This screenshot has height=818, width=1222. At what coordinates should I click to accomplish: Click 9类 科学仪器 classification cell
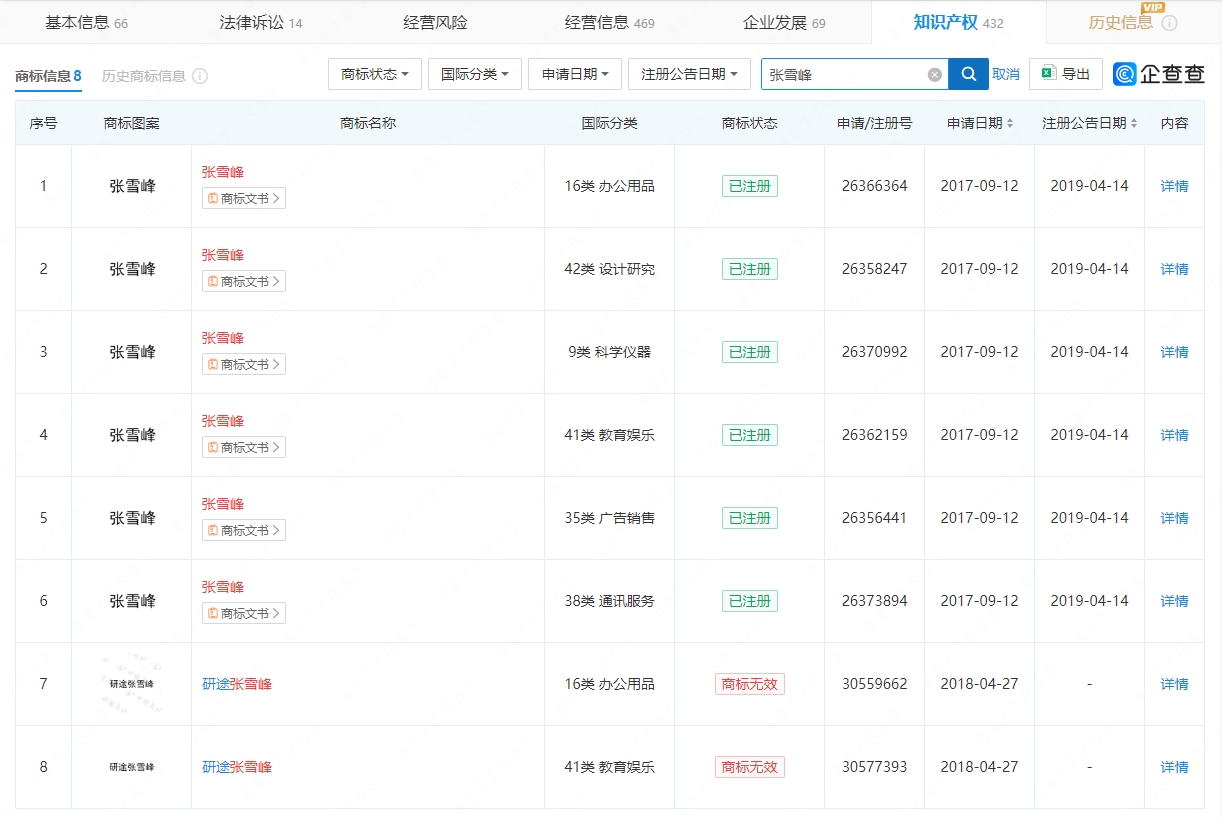point(610,352)
